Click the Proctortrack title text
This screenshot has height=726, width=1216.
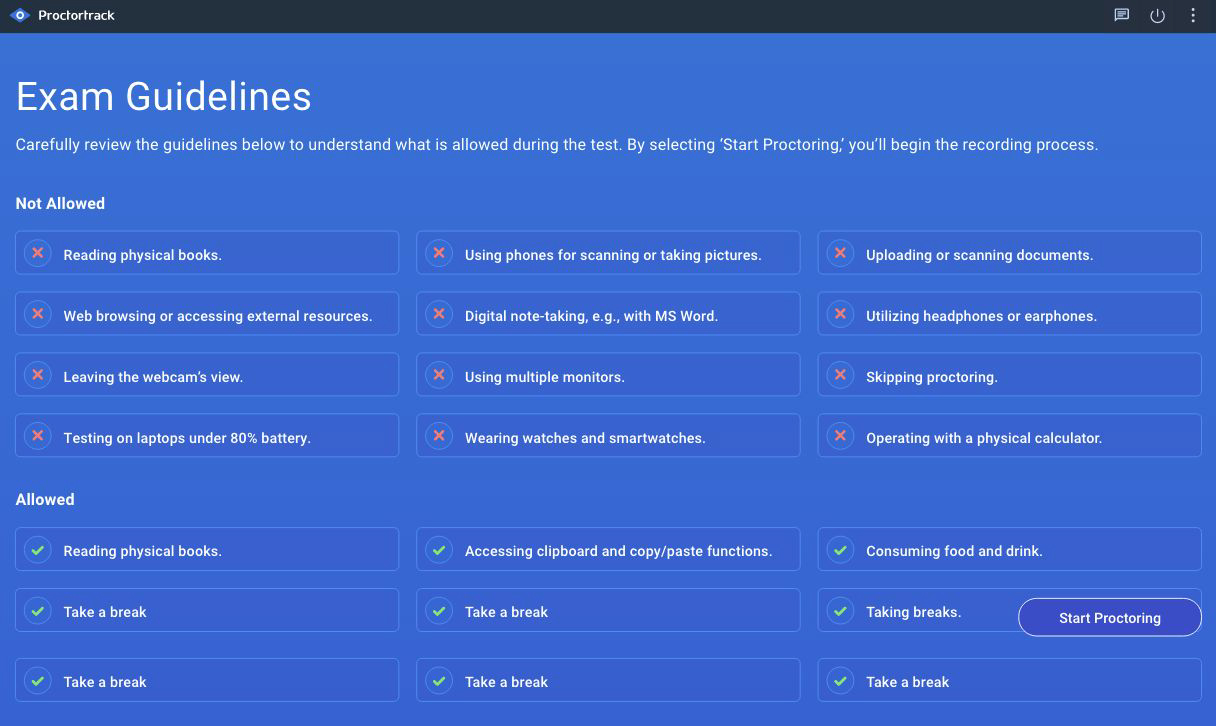tap(76, 15)
